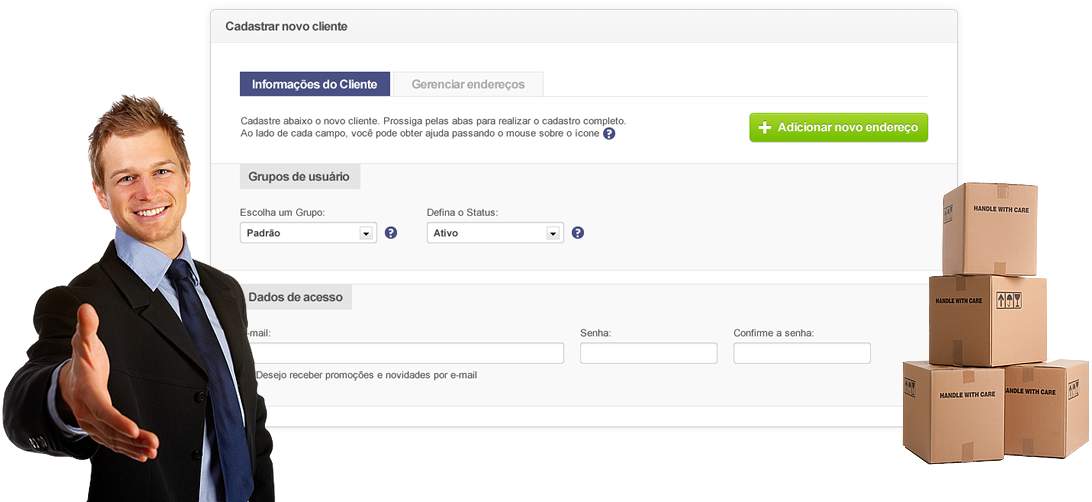Open the Gerenciar endereços tab

(468, 84)
